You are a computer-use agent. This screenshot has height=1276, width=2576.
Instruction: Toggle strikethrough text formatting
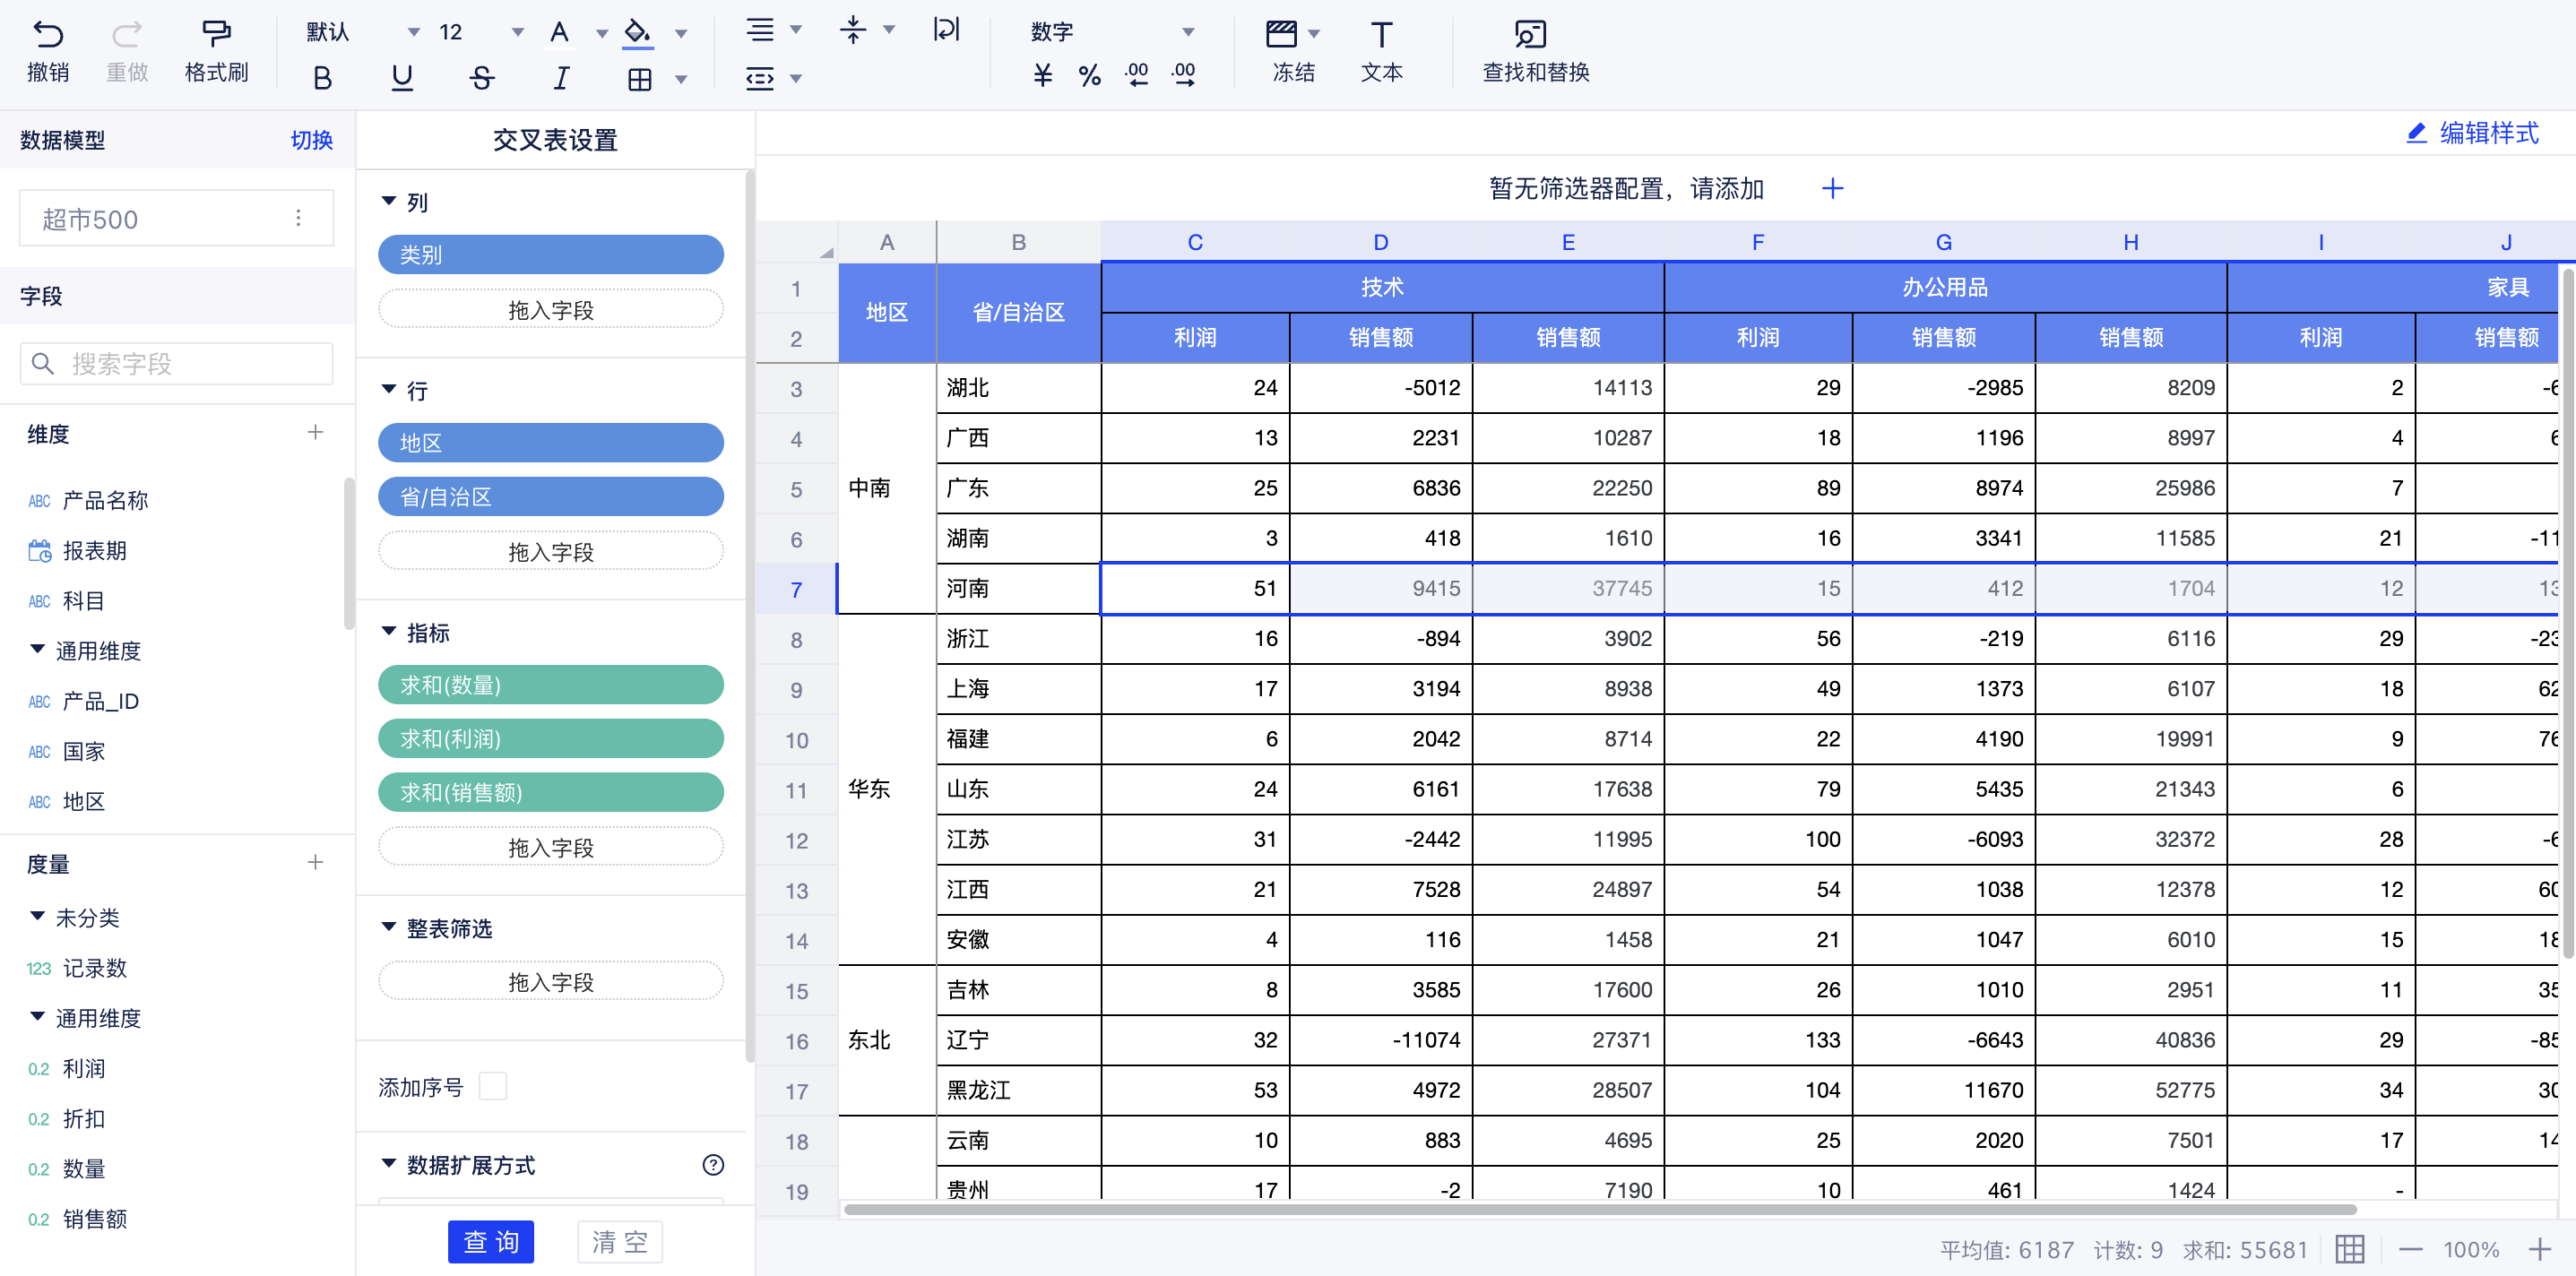coord(481,78)
